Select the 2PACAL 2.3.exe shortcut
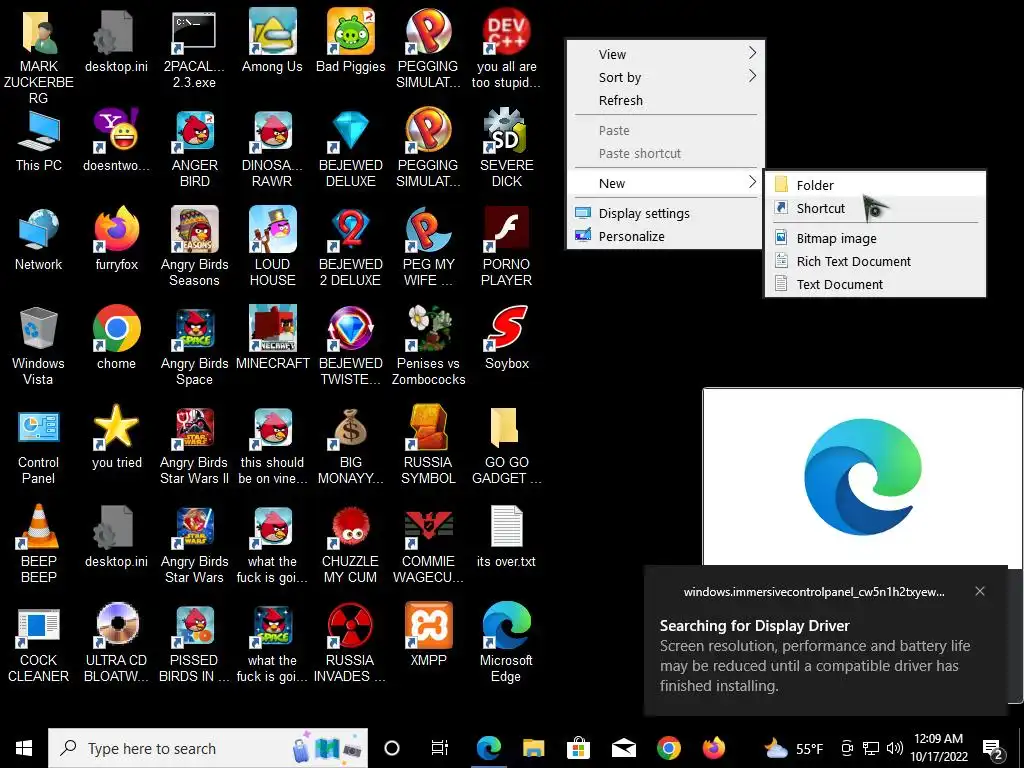The image size is (1024, 768). [x=195, y=50]
